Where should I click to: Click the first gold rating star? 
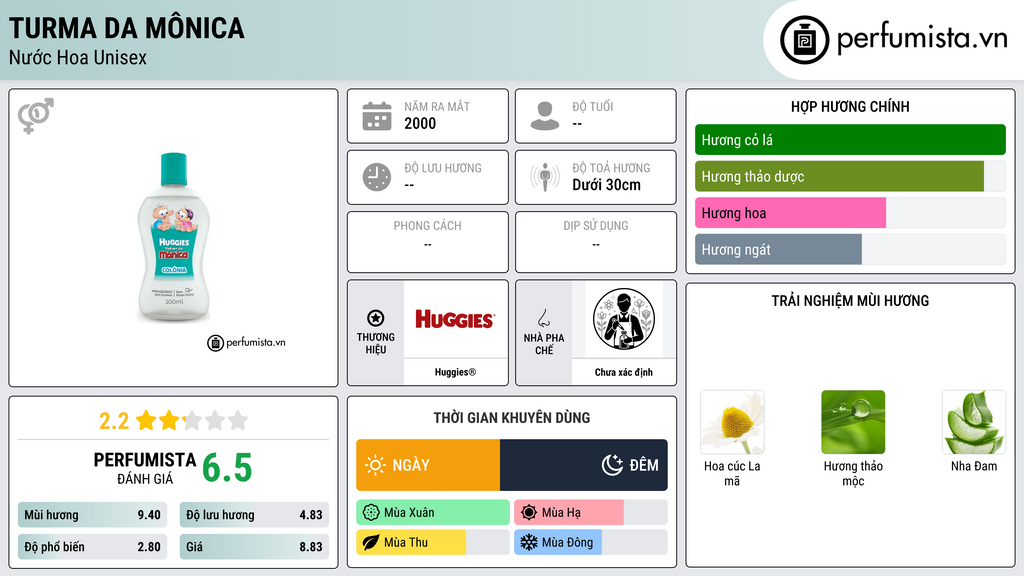146,420
